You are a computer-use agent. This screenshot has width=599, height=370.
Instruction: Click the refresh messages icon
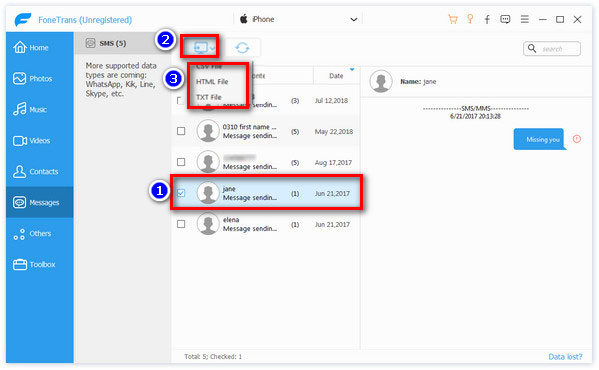point(242,48)
